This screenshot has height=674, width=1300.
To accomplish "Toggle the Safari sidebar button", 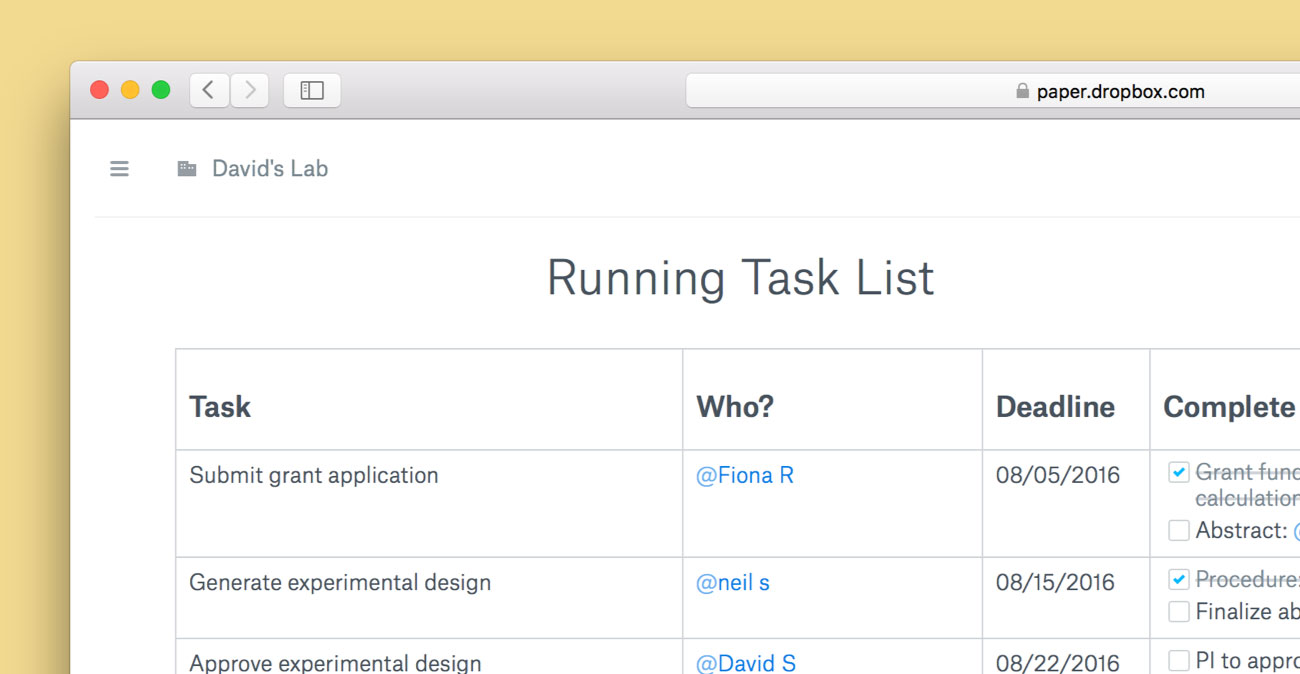I will point(312,90).
